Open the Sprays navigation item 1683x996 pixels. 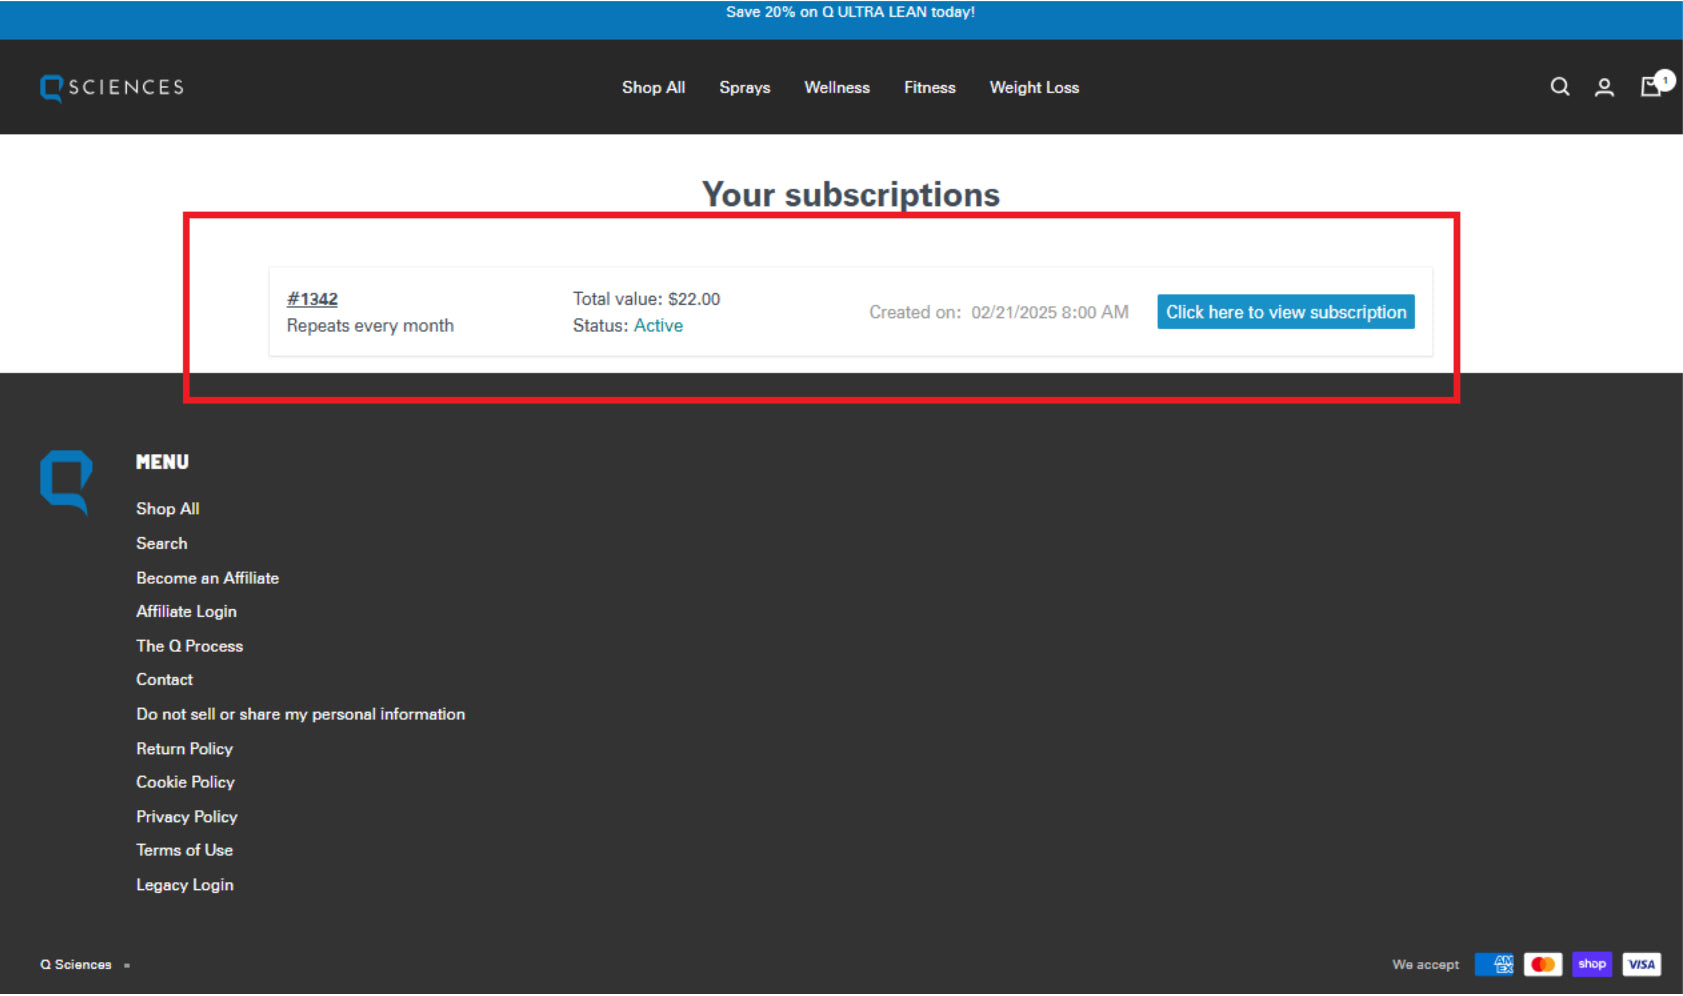pyautogui.click(x=744, y=88)
